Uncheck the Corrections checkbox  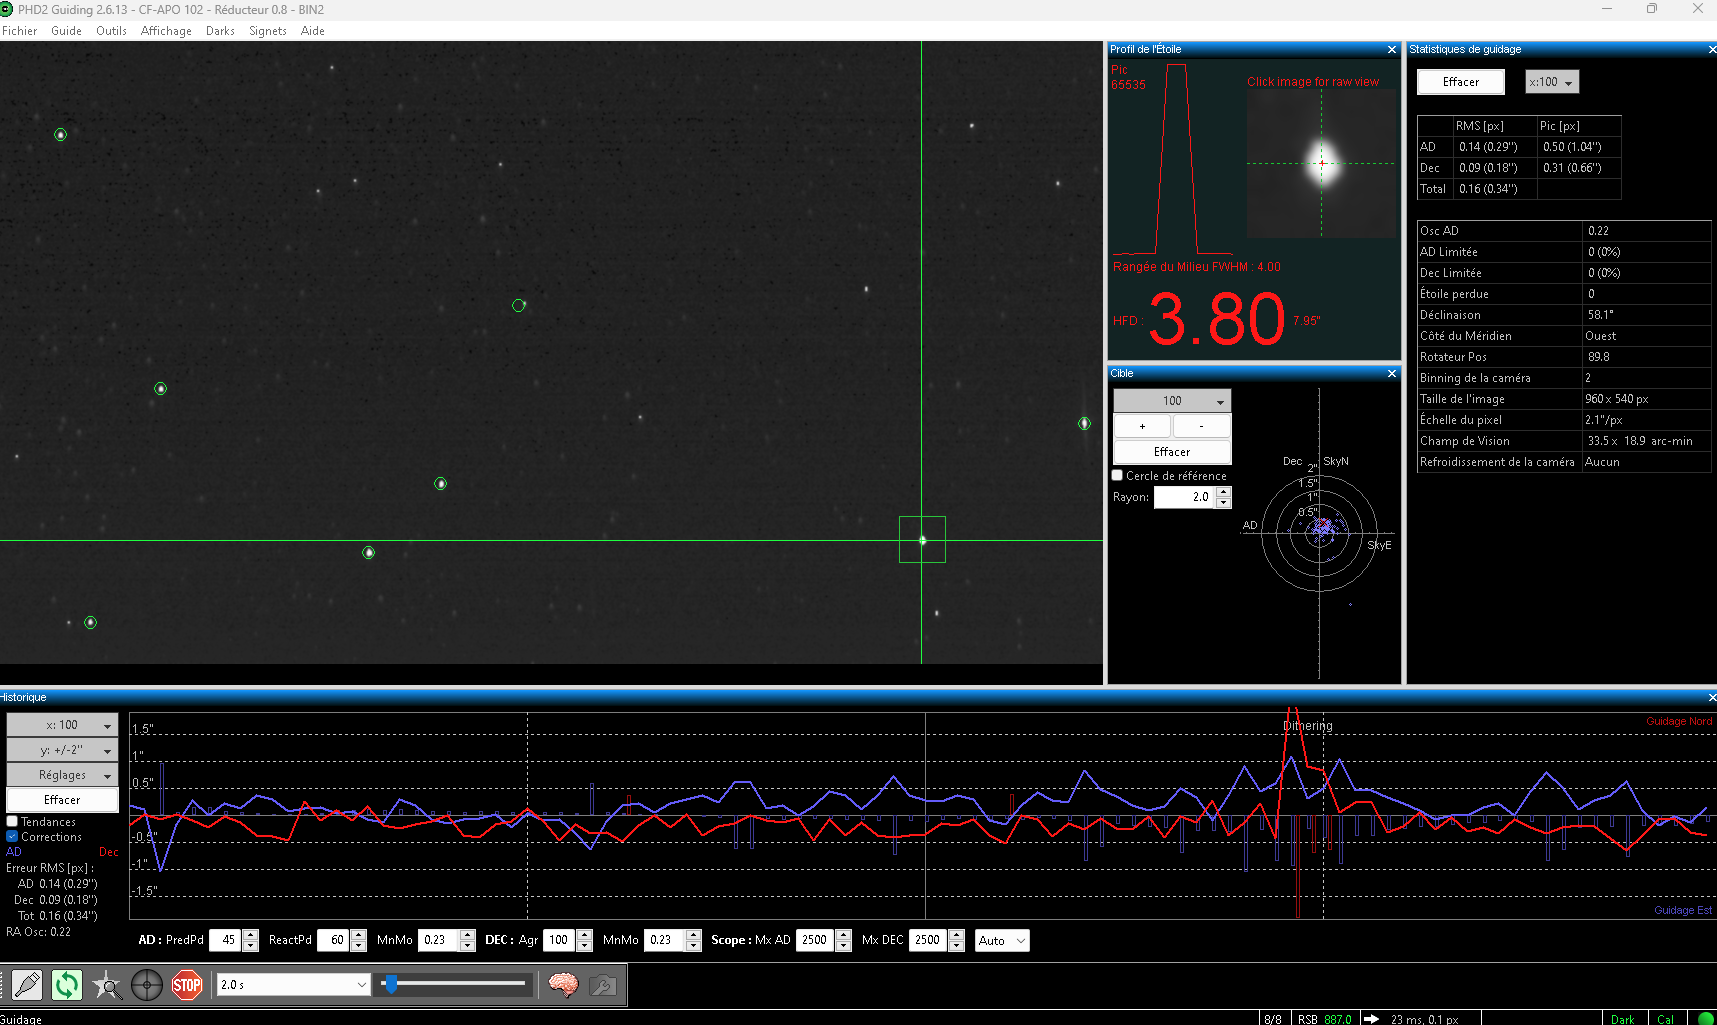pos(12,837)
